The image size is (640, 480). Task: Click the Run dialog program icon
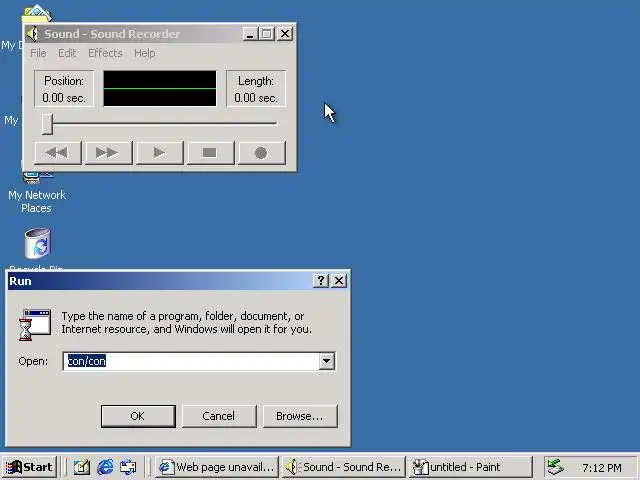(x=35, y=324)
